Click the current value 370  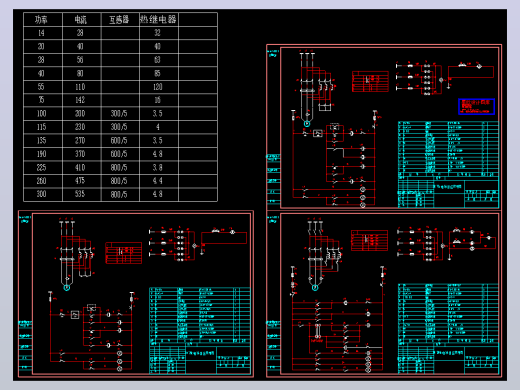(x=80, y=154)
